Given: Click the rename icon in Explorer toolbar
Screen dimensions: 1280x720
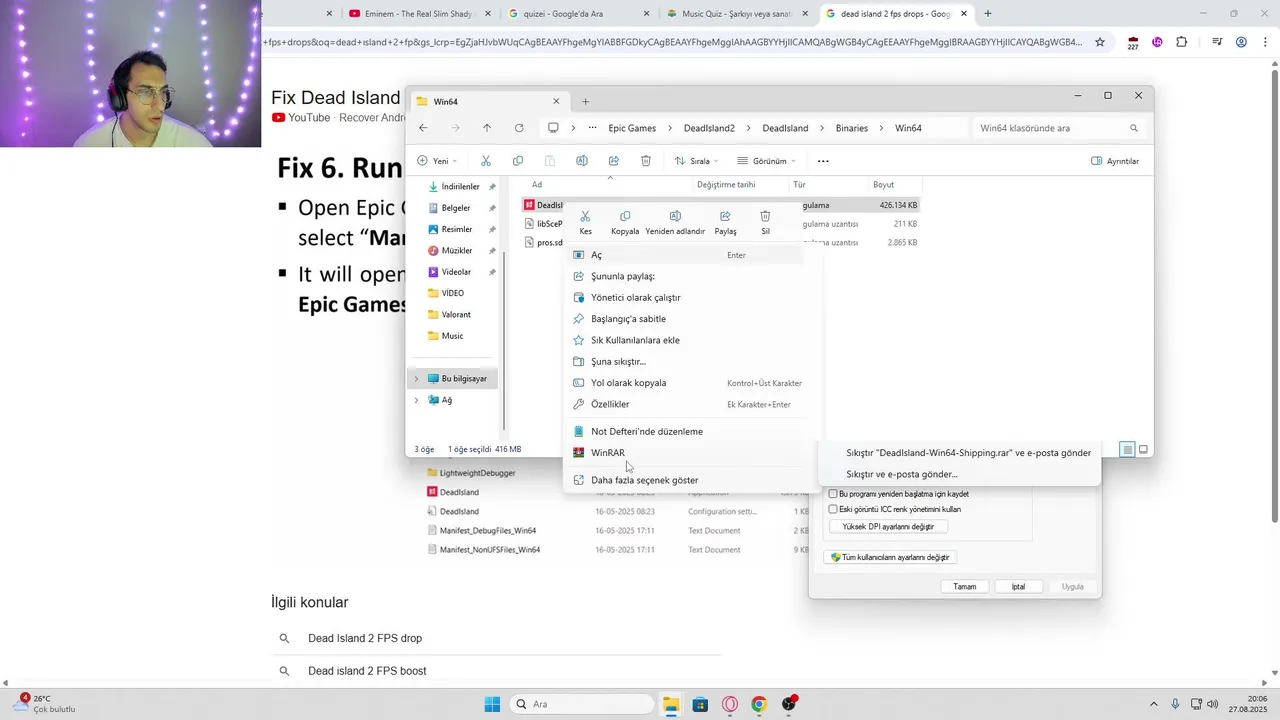Looking at the screenshot, I should click(582, 161).
